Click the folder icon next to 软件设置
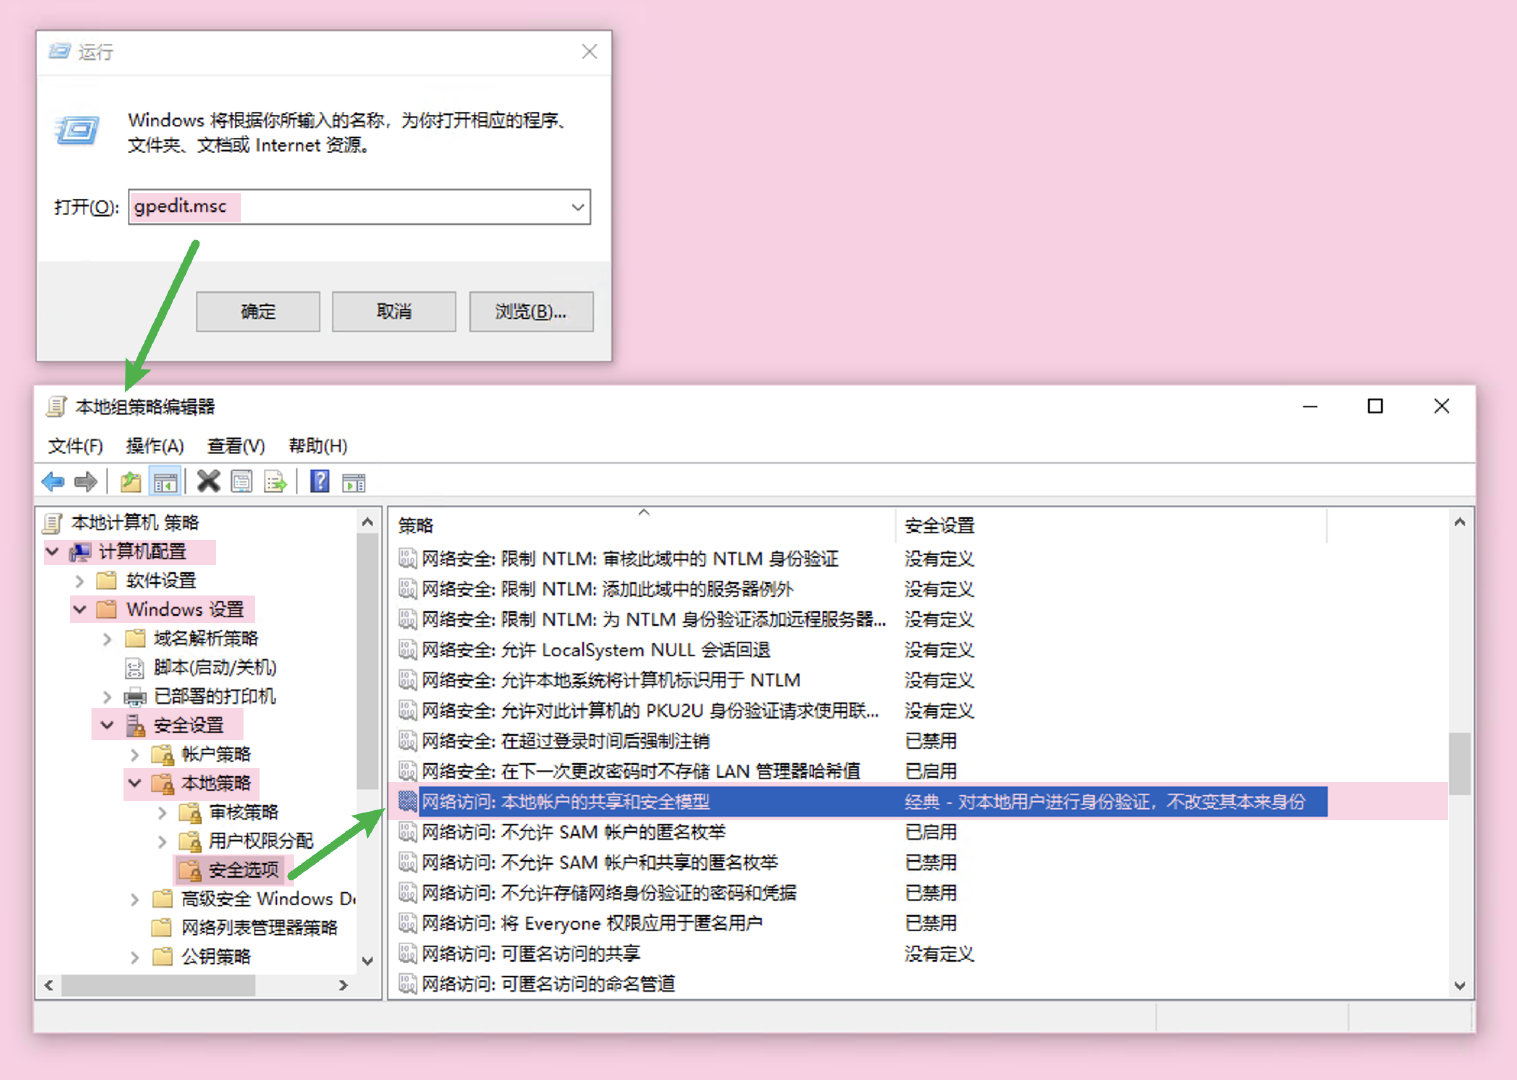The image size is (1517, 1080). pyautogui.click(x=107, y=580)
